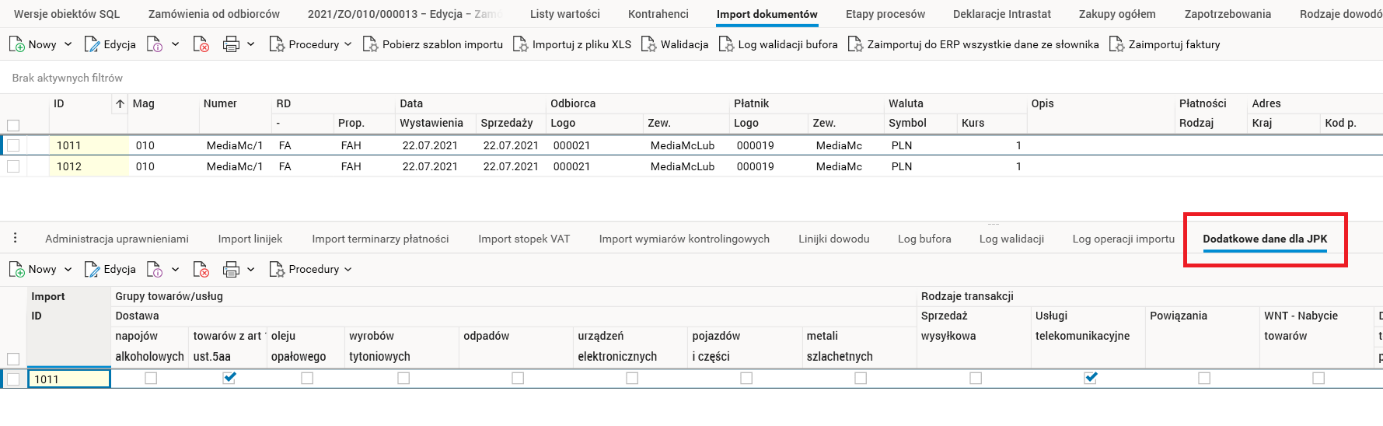Select the ID cell 1011 in the lower grid
1383x426 pixels.
pyautogui.click(x=68, y=379)
